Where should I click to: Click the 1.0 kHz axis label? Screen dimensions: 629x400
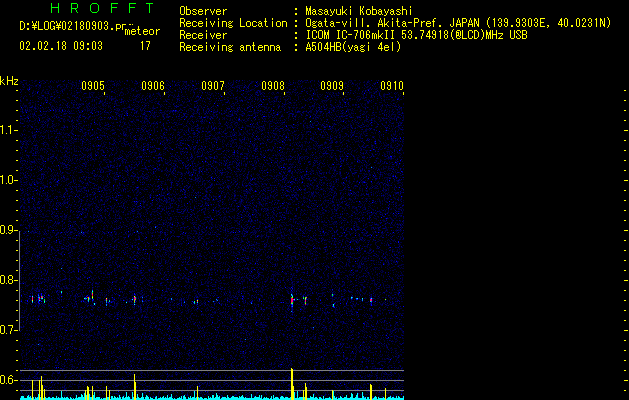click(8, 180)
